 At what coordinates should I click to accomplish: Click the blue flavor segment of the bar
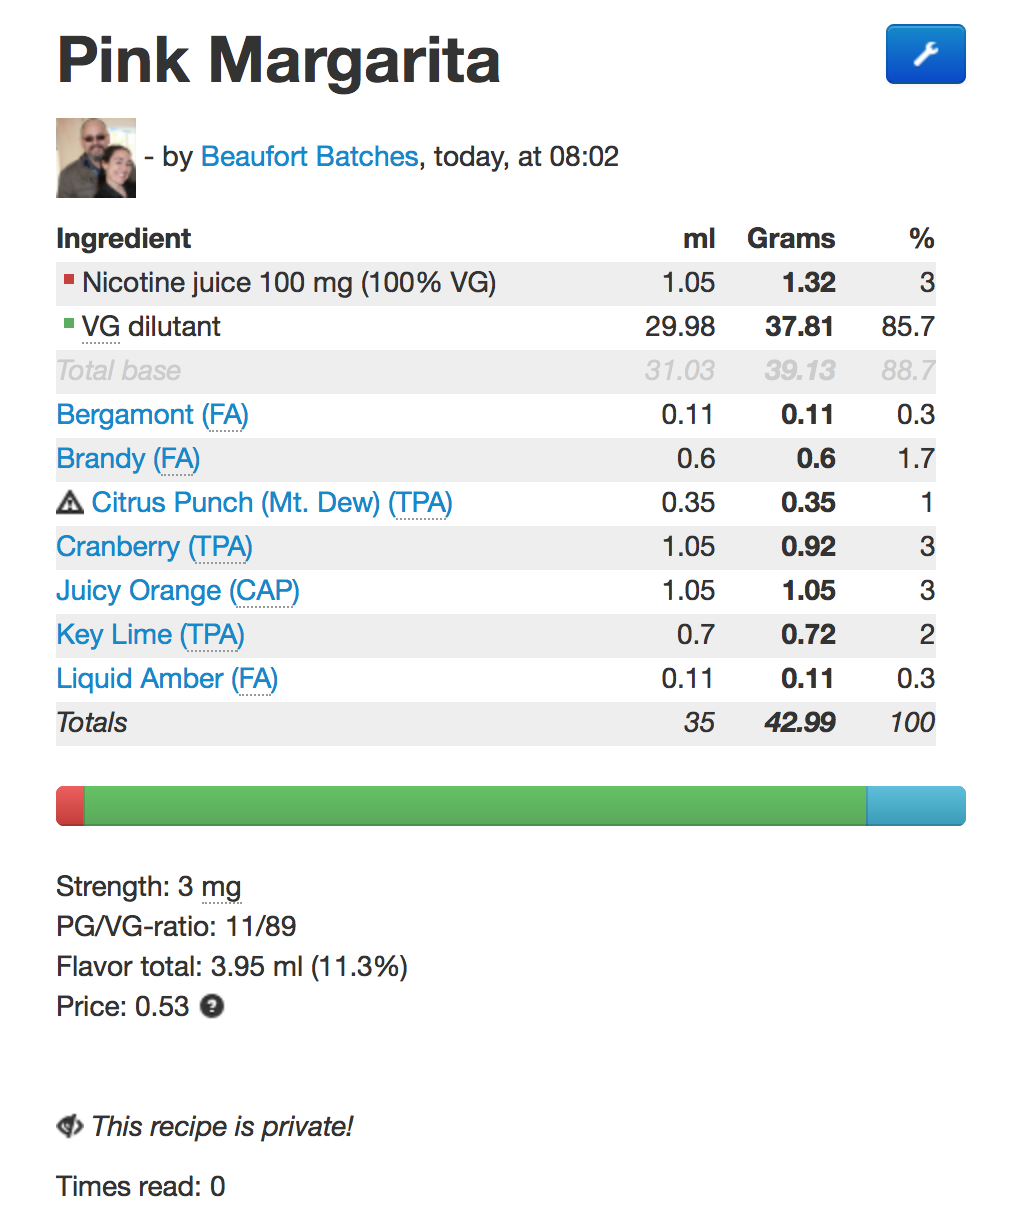(x=916, y=806)
